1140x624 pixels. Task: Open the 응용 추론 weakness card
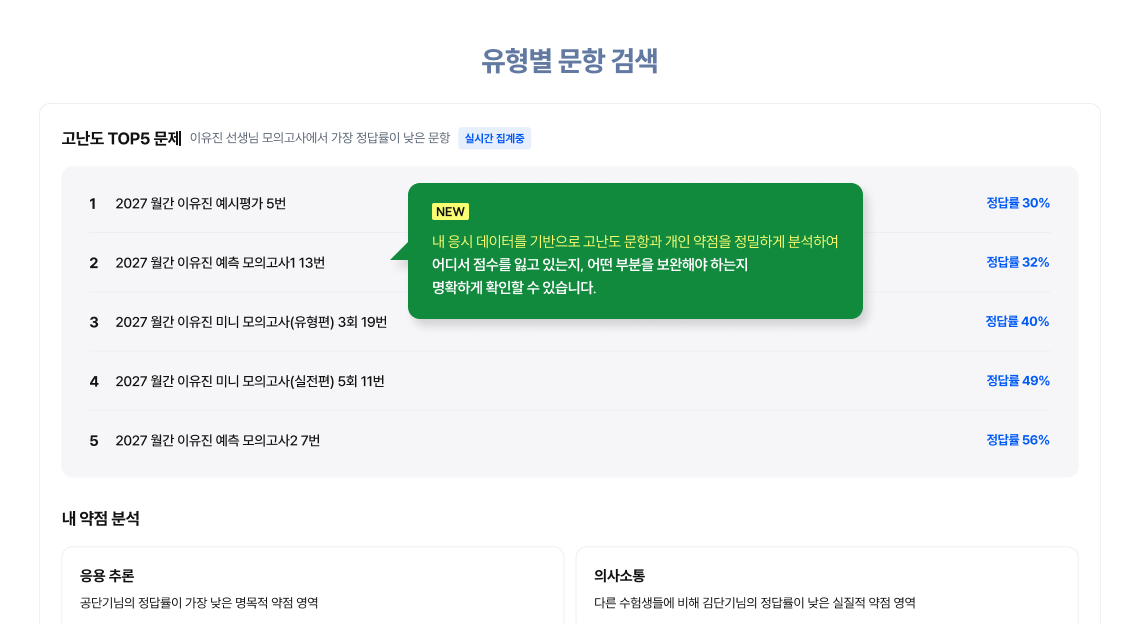[x=313, y=585]
